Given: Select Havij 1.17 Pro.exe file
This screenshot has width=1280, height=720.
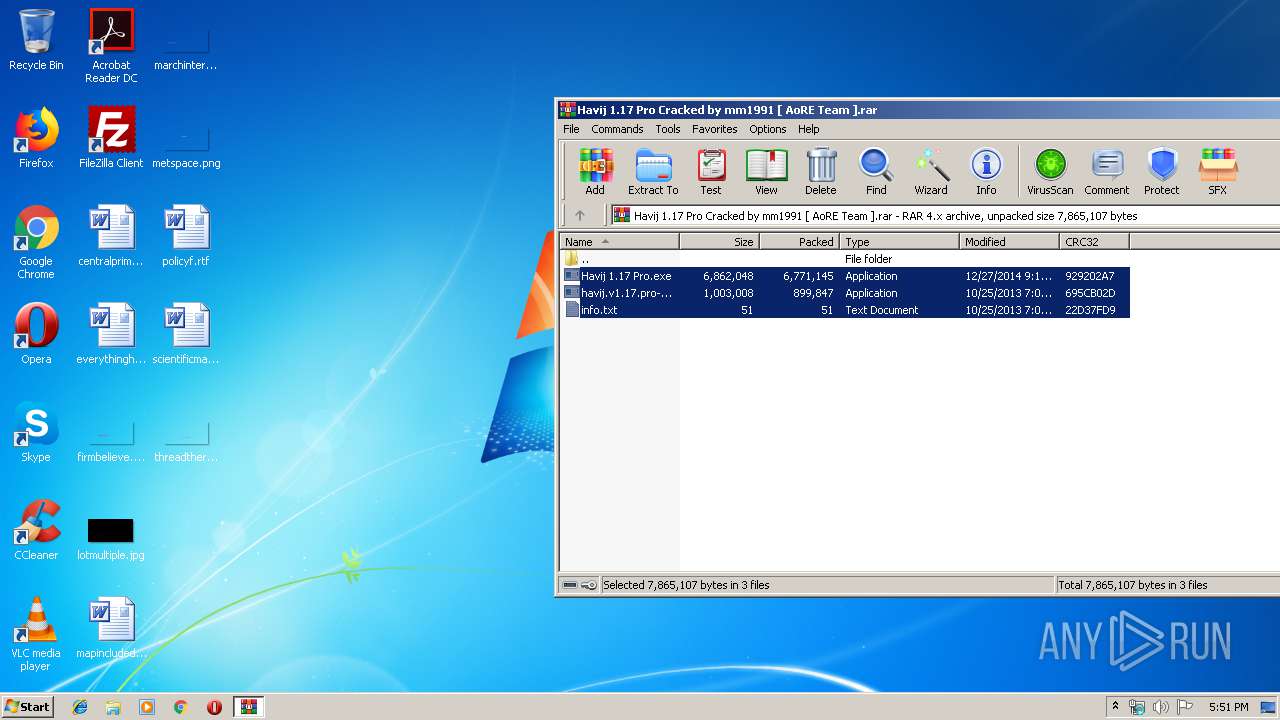Looking at the screenshot, I should (x=845, y=276).
